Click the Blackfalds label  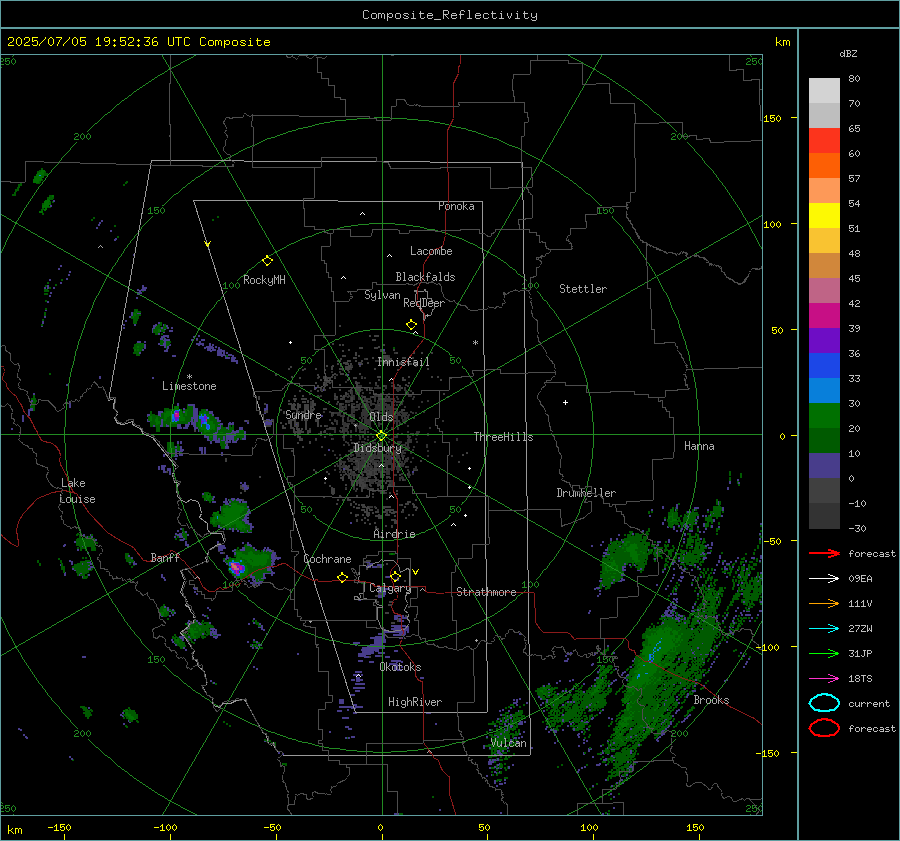point(425,277)
